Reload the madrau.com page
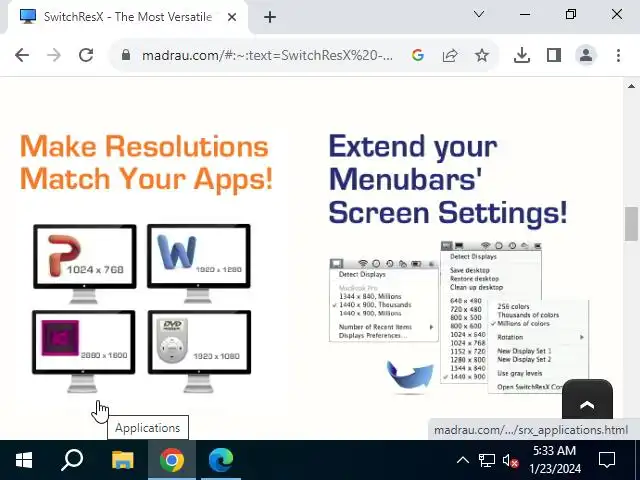 pos(86,55)
